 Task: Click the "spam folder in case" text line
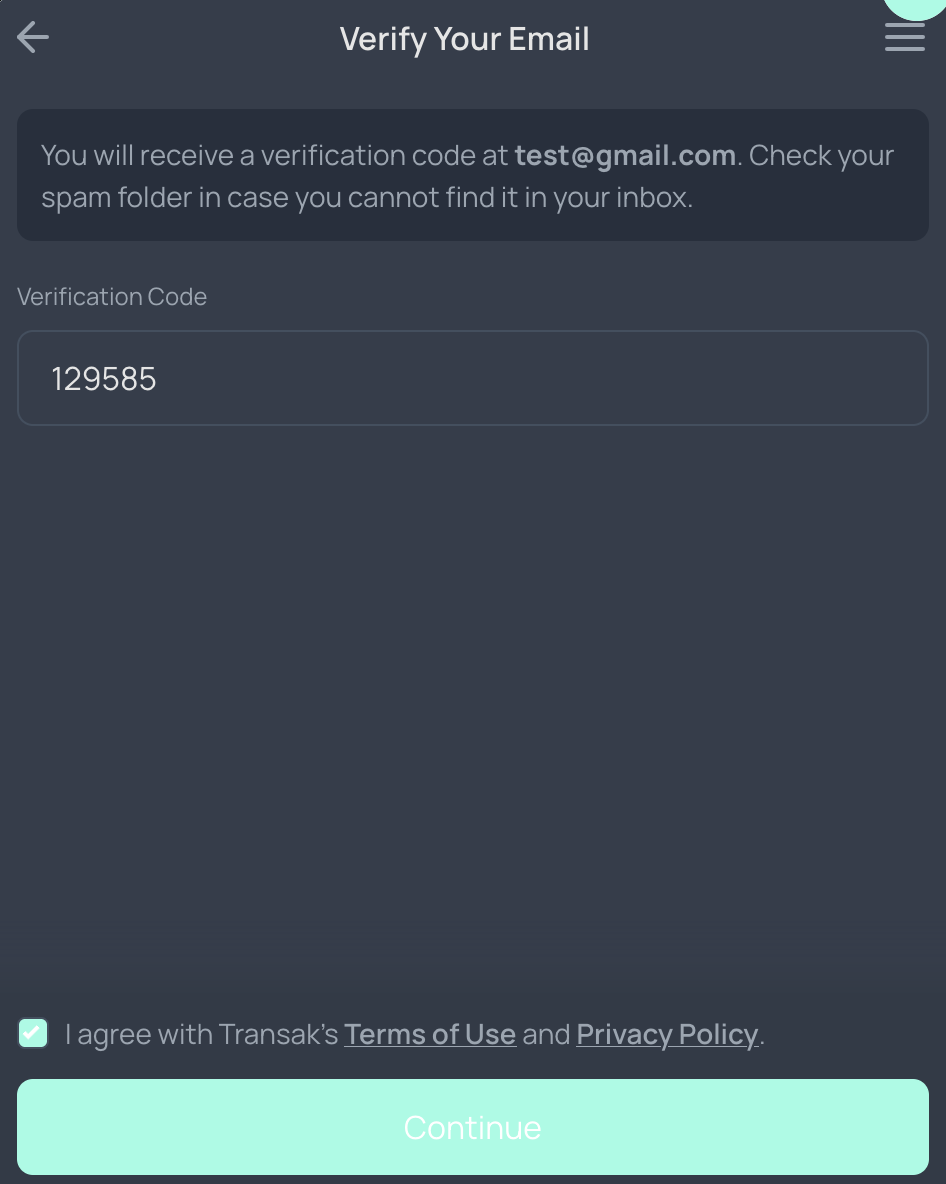(x=165, y=198)
